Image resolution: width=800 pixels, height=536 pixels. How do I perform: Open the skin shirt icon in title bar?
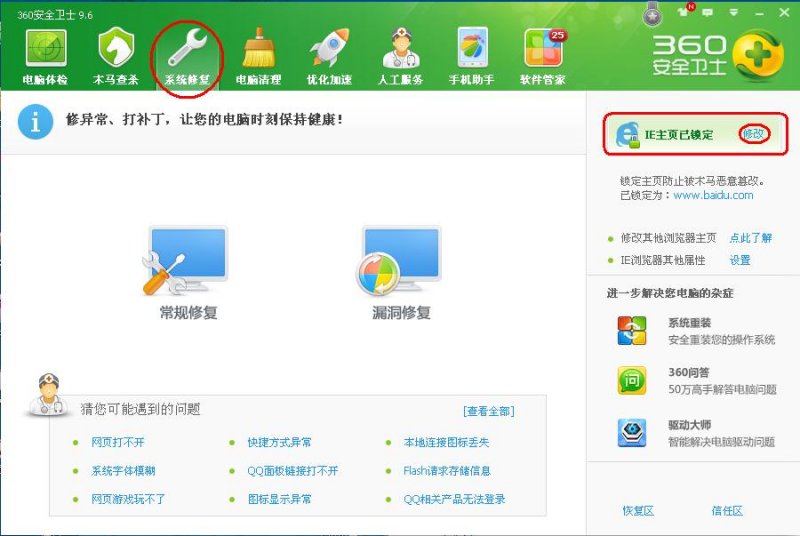point(683,12)
